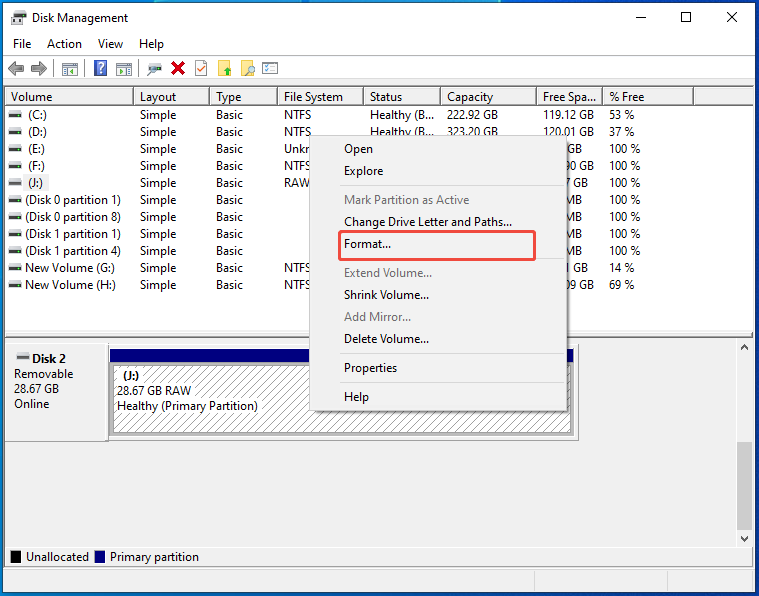The height and width of the screenshot is (596, 759).
Task: Select Shrink Volume... in context menu
Action: 386,295
